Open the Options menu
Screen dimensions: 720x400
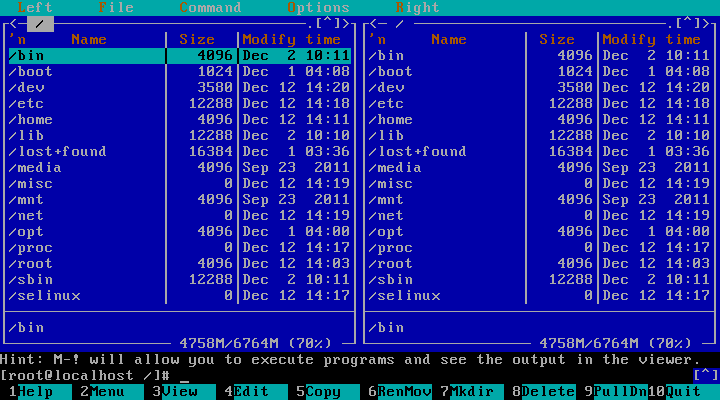click(318, 7)
